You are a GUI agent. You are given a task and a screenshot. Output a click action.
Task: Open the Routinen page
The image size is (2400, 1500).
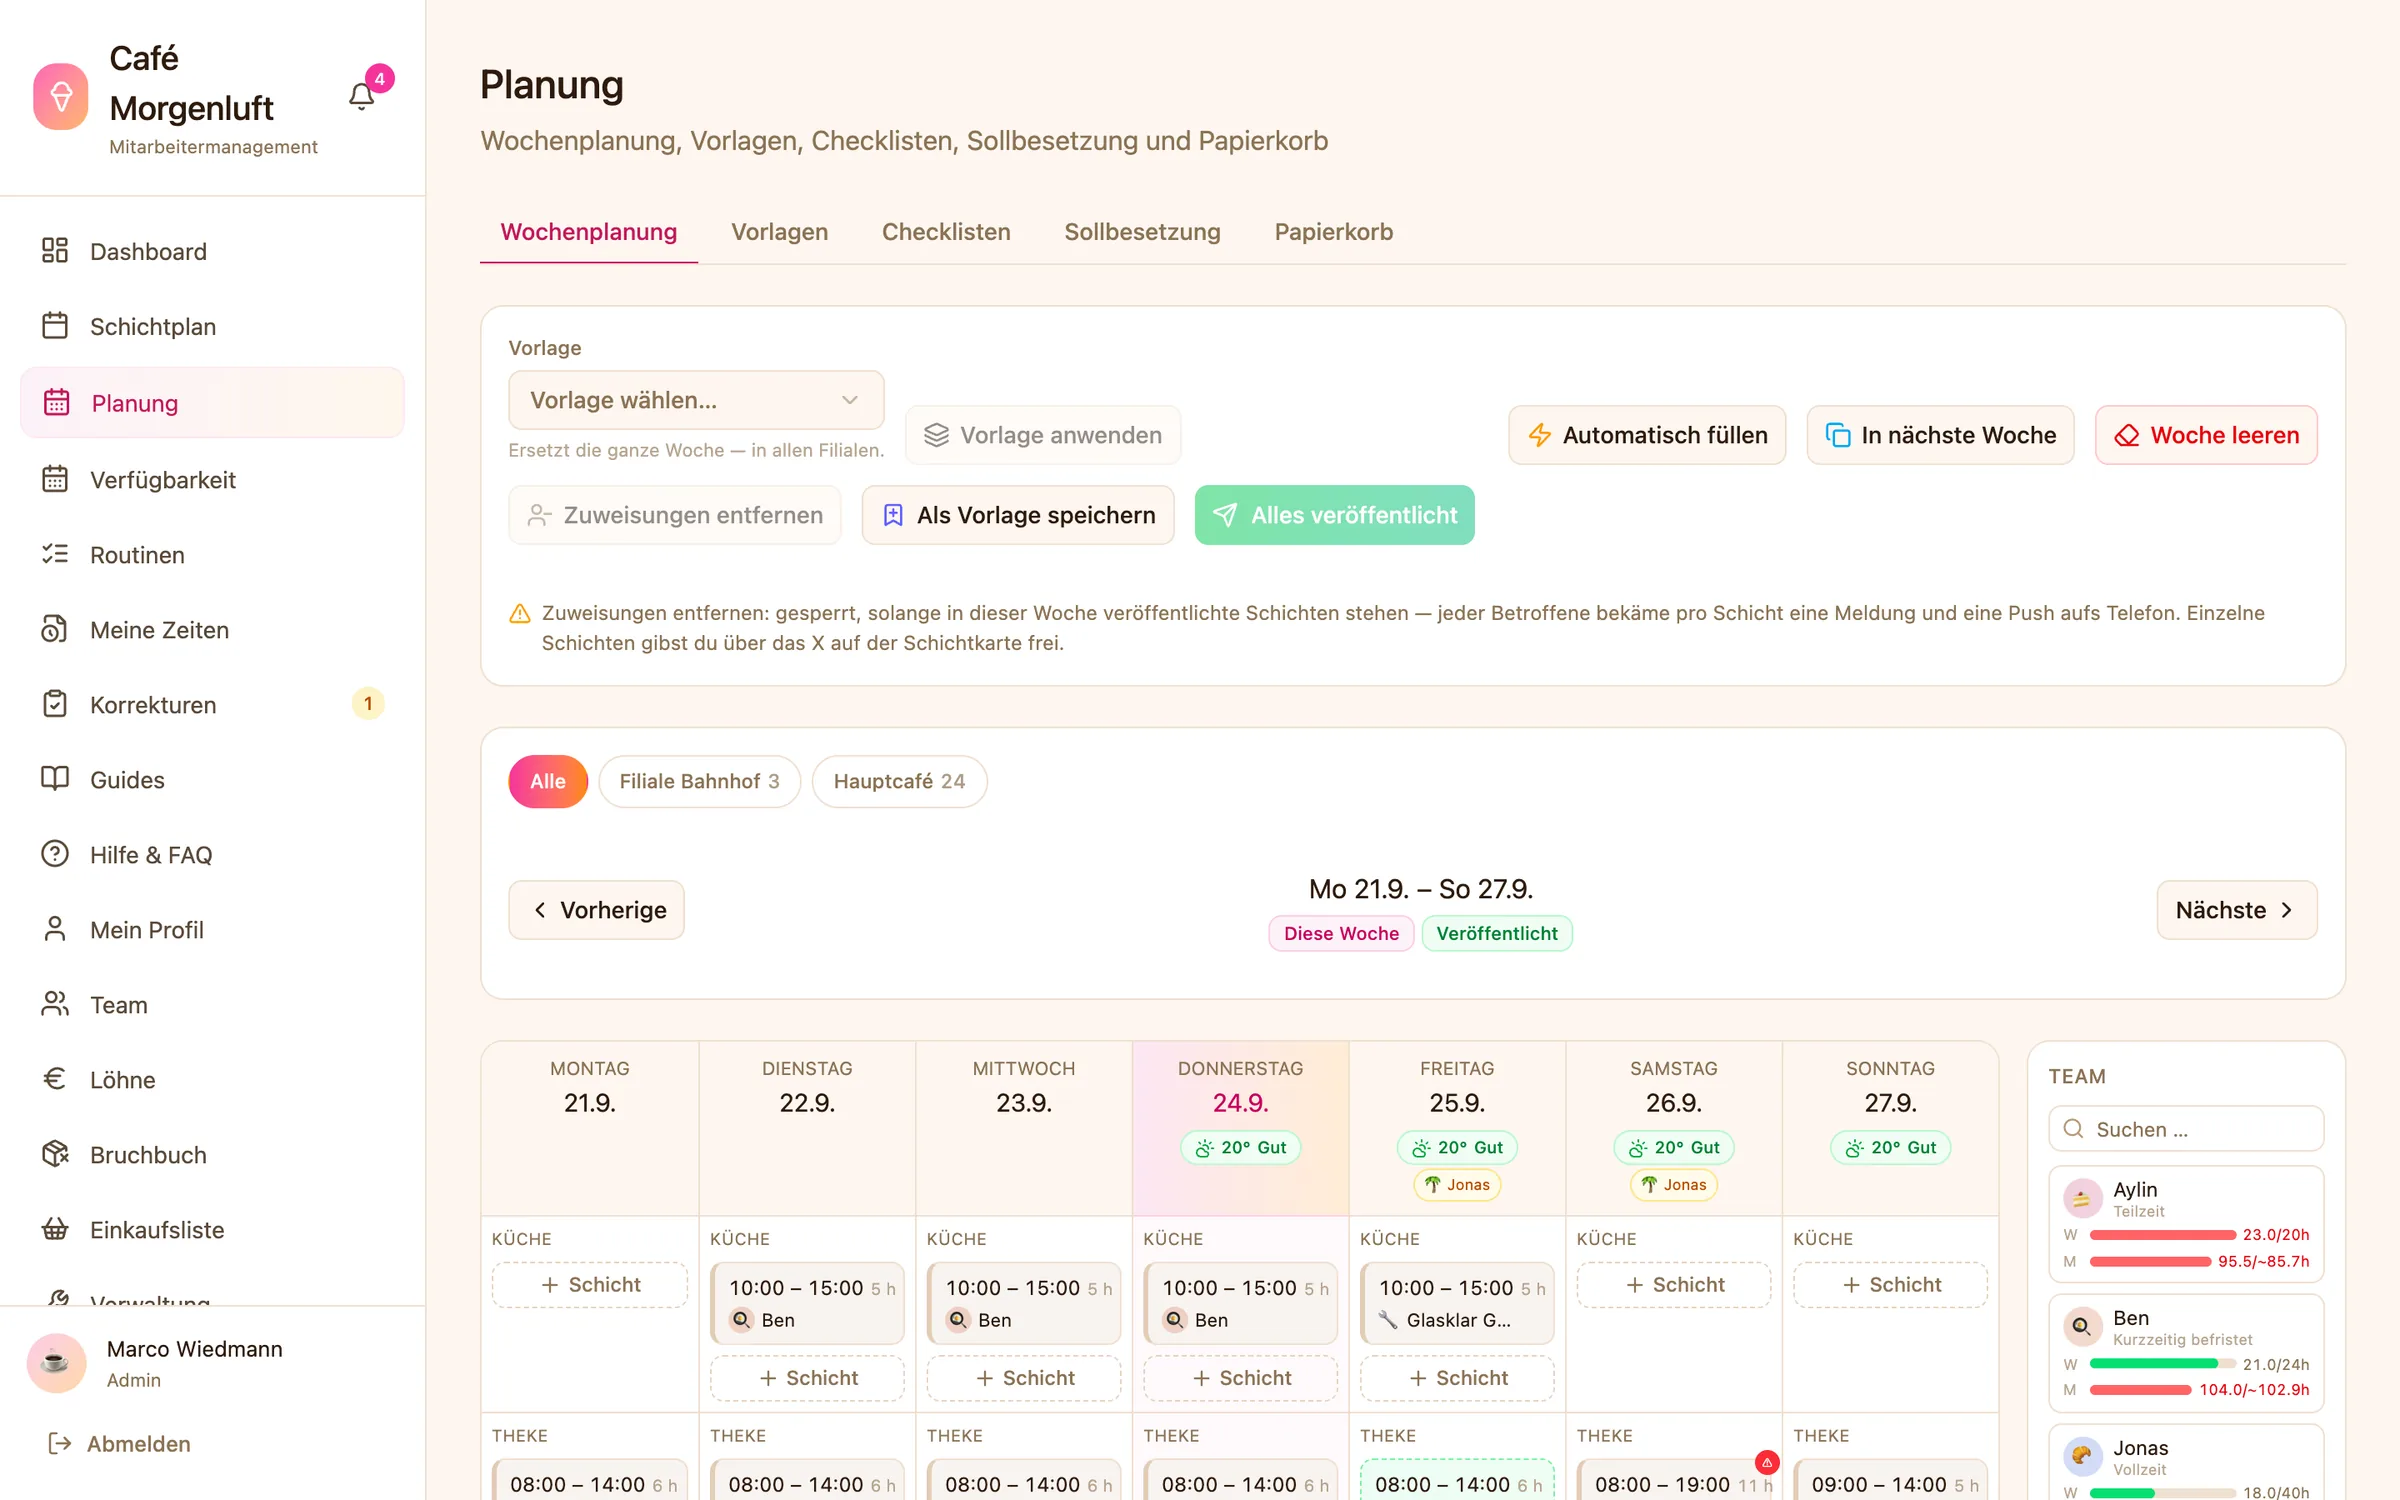click(212, 555)
